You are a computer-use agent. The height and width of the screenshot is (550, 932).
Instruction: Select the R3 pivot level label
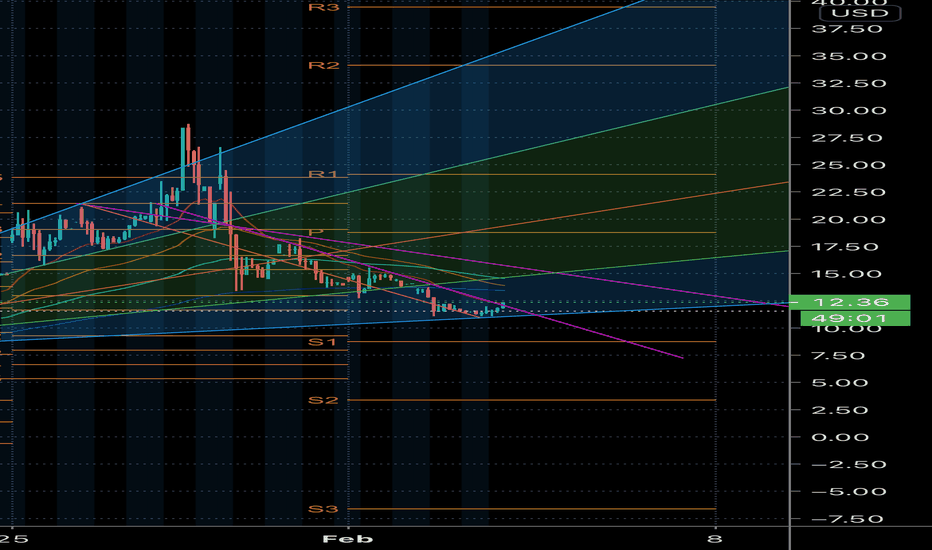[323, 7]
